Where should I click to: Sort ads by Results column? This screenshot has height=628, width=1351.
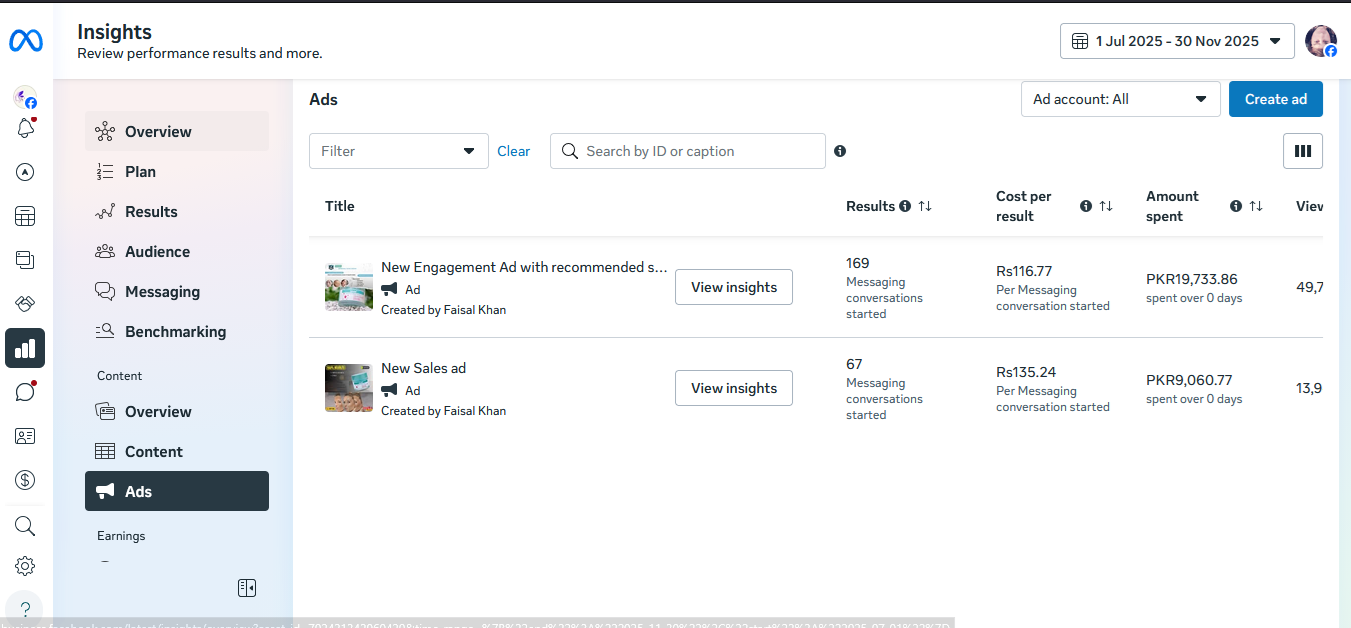pos(925,206)
